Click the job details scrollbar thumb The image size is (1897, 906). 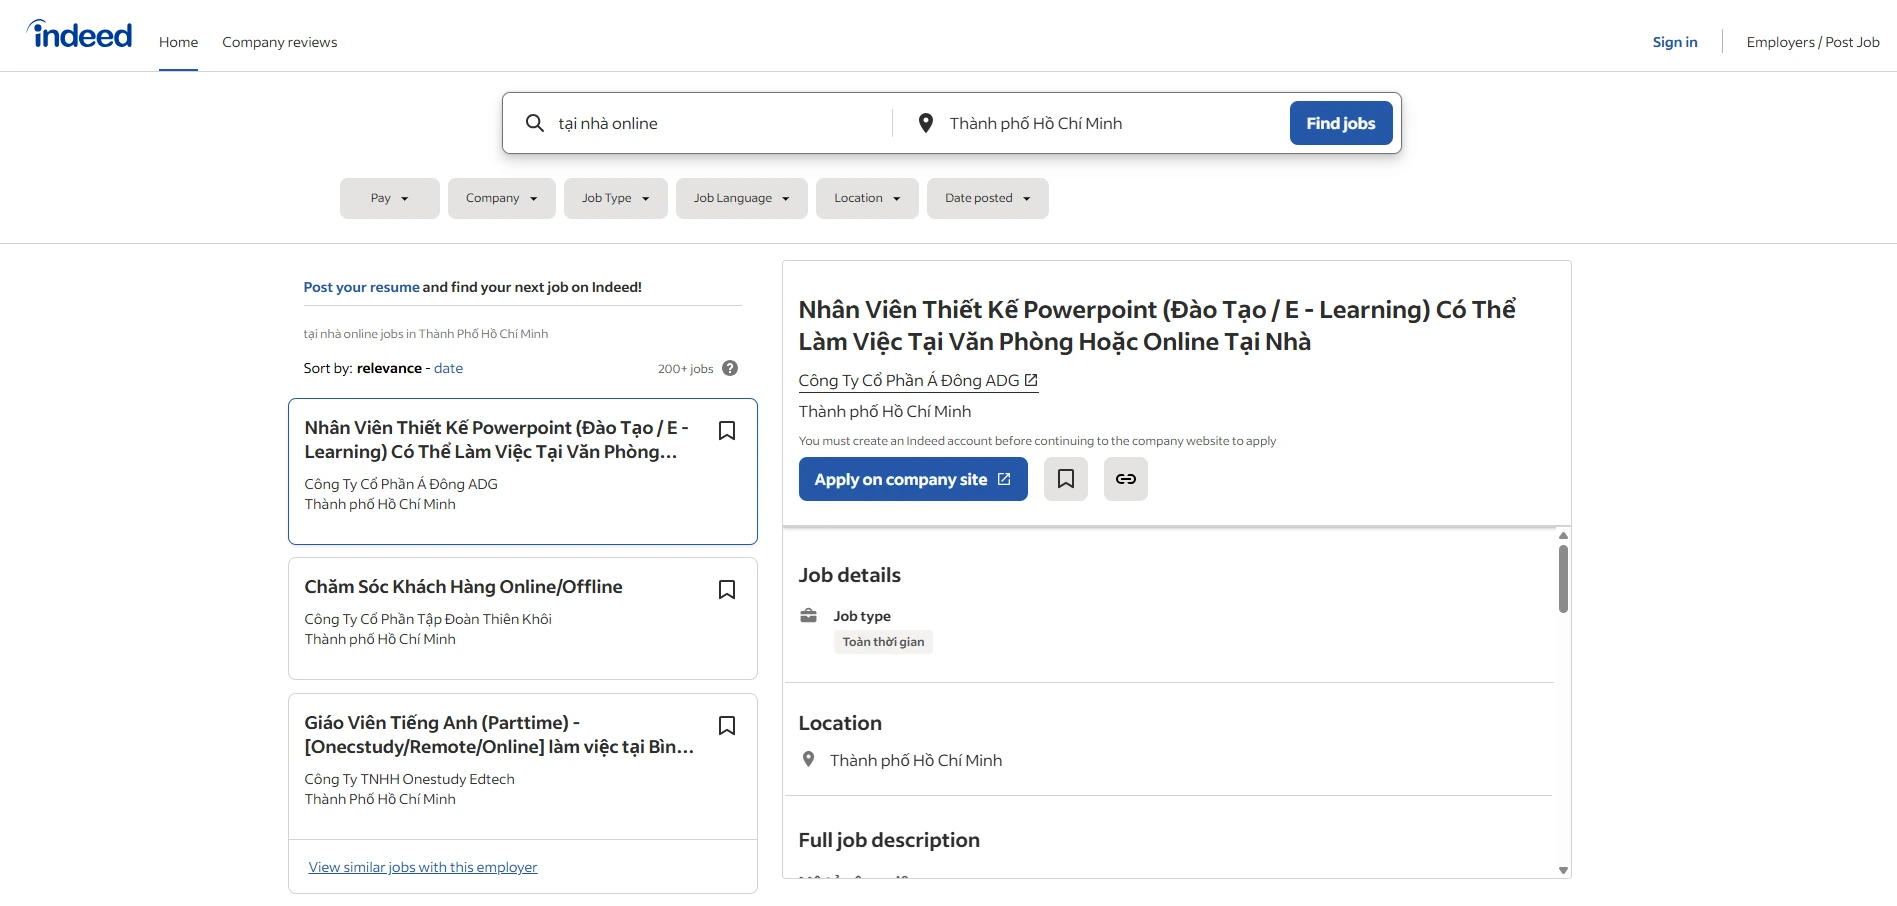[1563, 578]
